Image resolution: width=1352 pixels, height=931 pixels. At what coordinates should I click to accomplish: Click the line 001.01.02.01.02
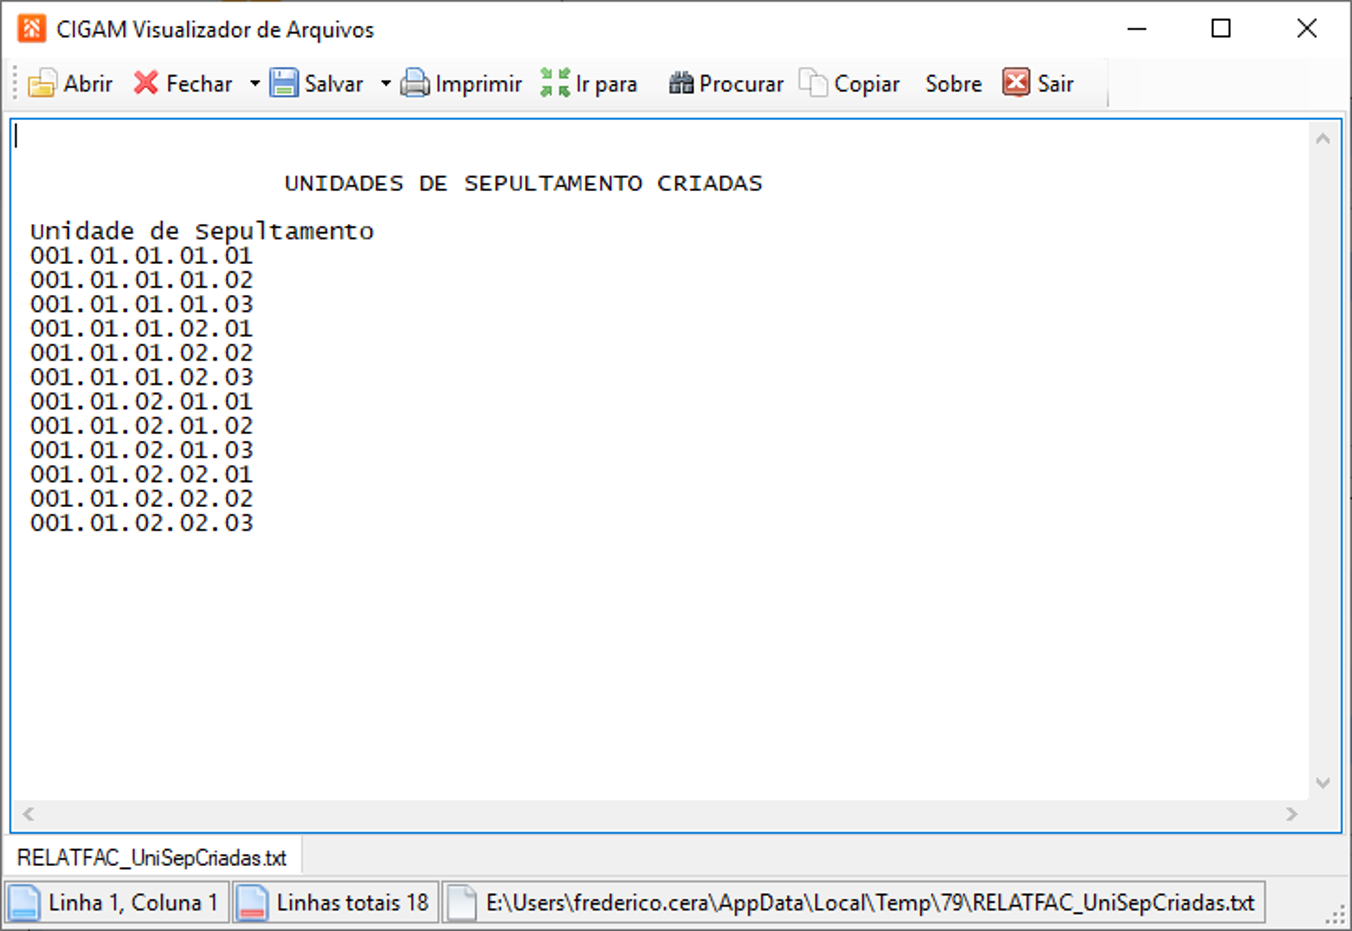tap(142, 426)
